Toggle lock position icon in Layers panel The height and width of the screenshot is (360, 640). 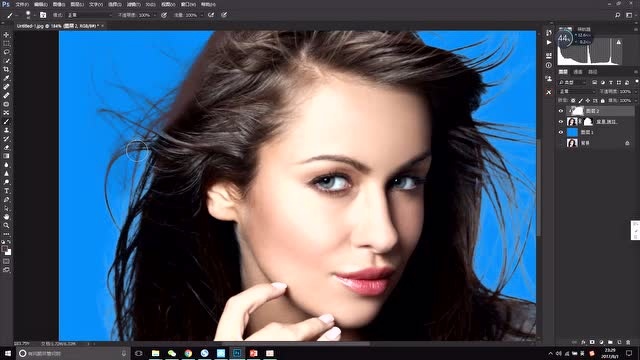click(x=588, y=100)
